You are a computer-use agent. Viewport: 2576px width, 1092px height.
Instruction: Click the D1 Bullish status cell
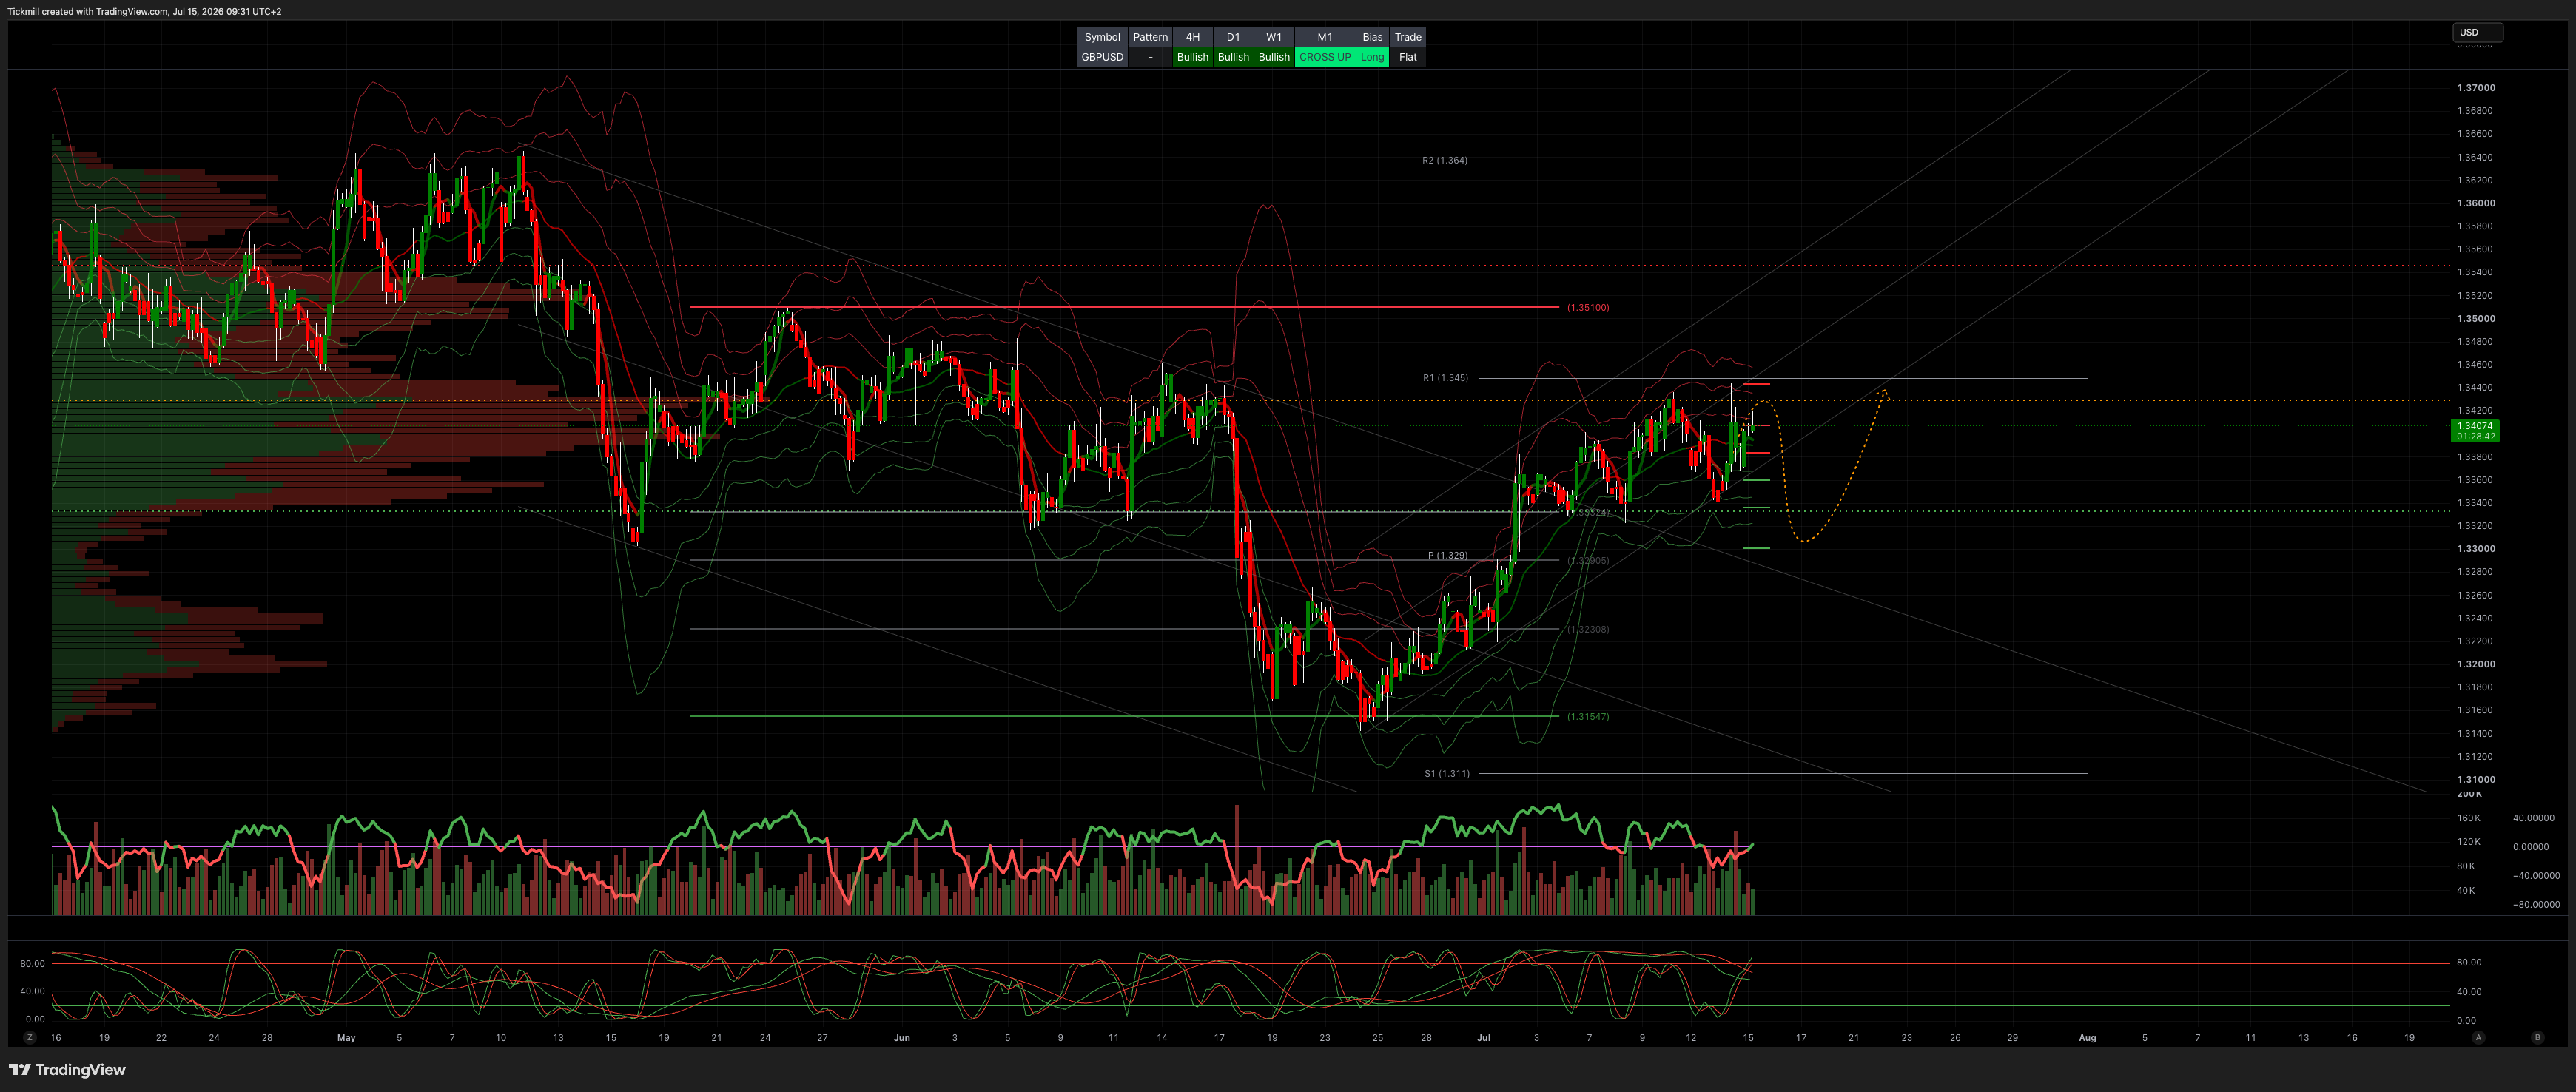[1233, 57]
